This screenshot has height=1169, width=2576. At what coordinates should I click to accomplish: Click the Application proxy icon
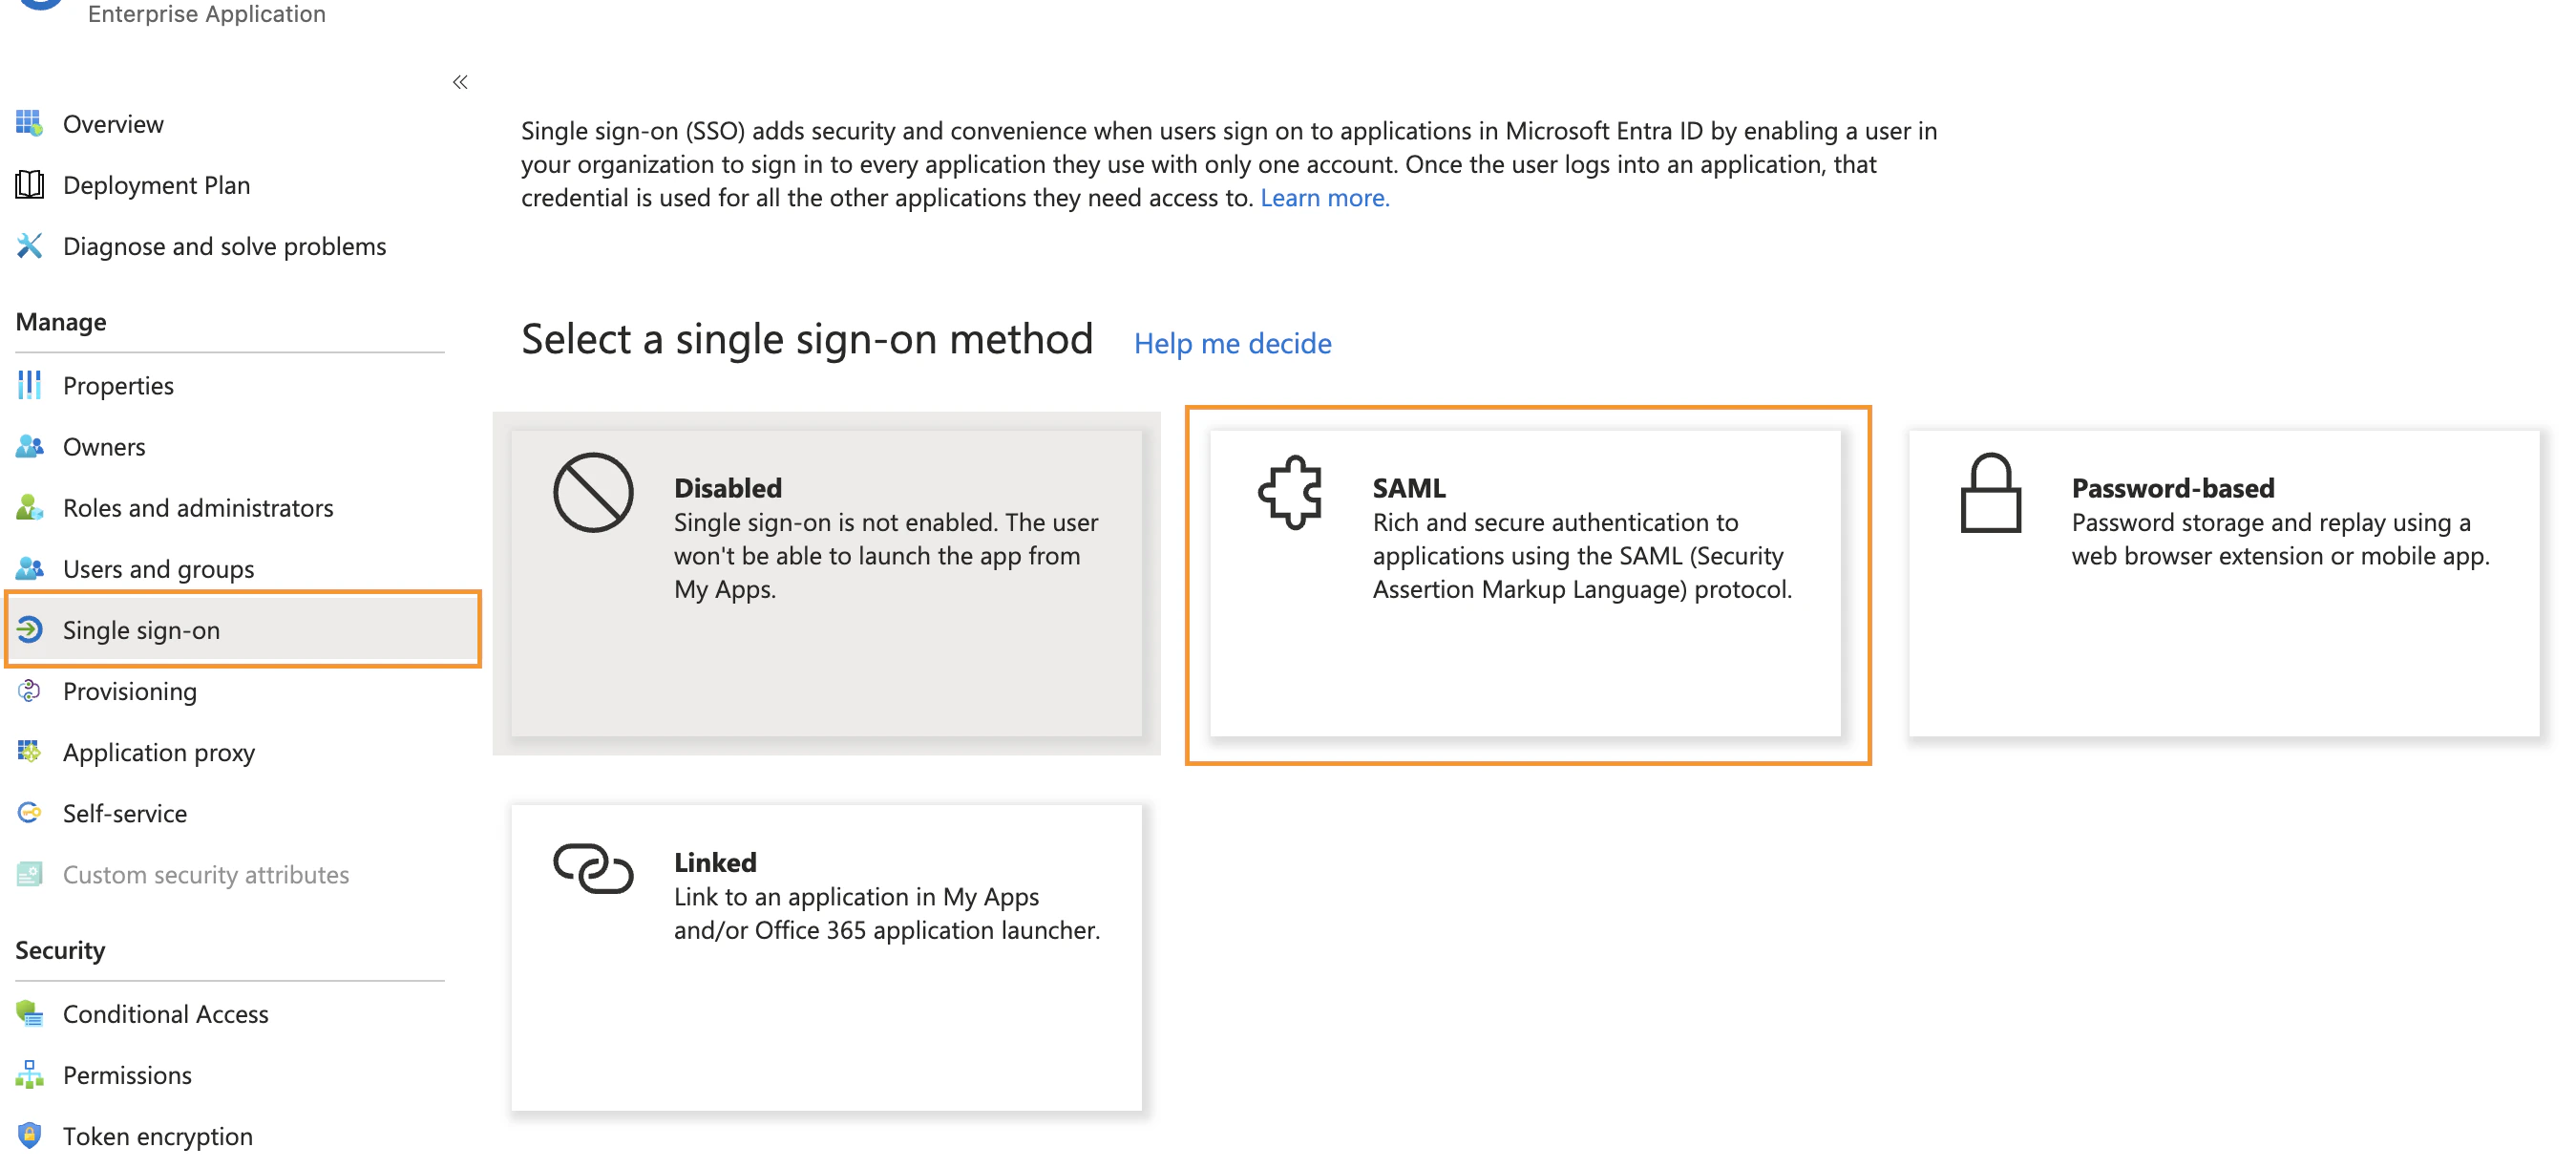[30, 751]
